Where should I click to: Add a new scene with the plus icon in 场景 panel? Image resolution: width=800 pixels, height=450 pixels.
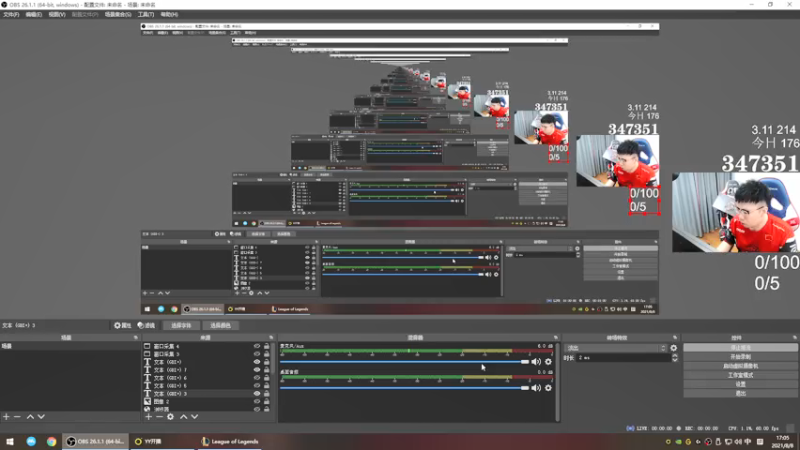[x=6, y=417]
